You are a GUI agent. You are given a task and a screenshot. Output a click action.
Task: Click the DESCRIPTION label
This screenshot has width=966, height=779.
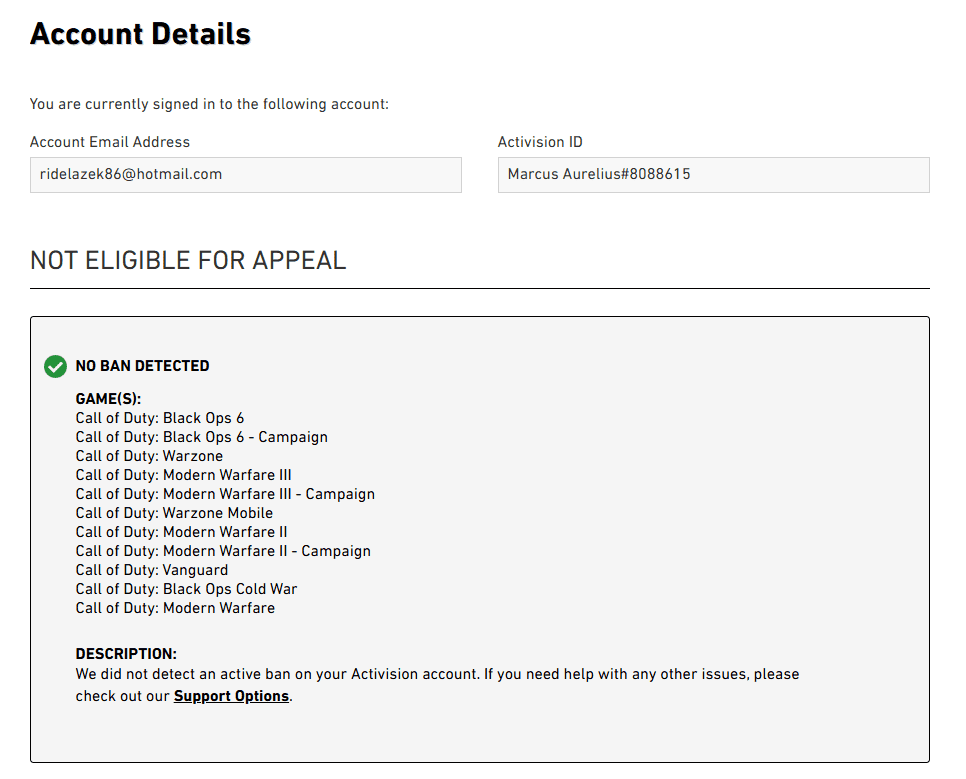[126, 655]
